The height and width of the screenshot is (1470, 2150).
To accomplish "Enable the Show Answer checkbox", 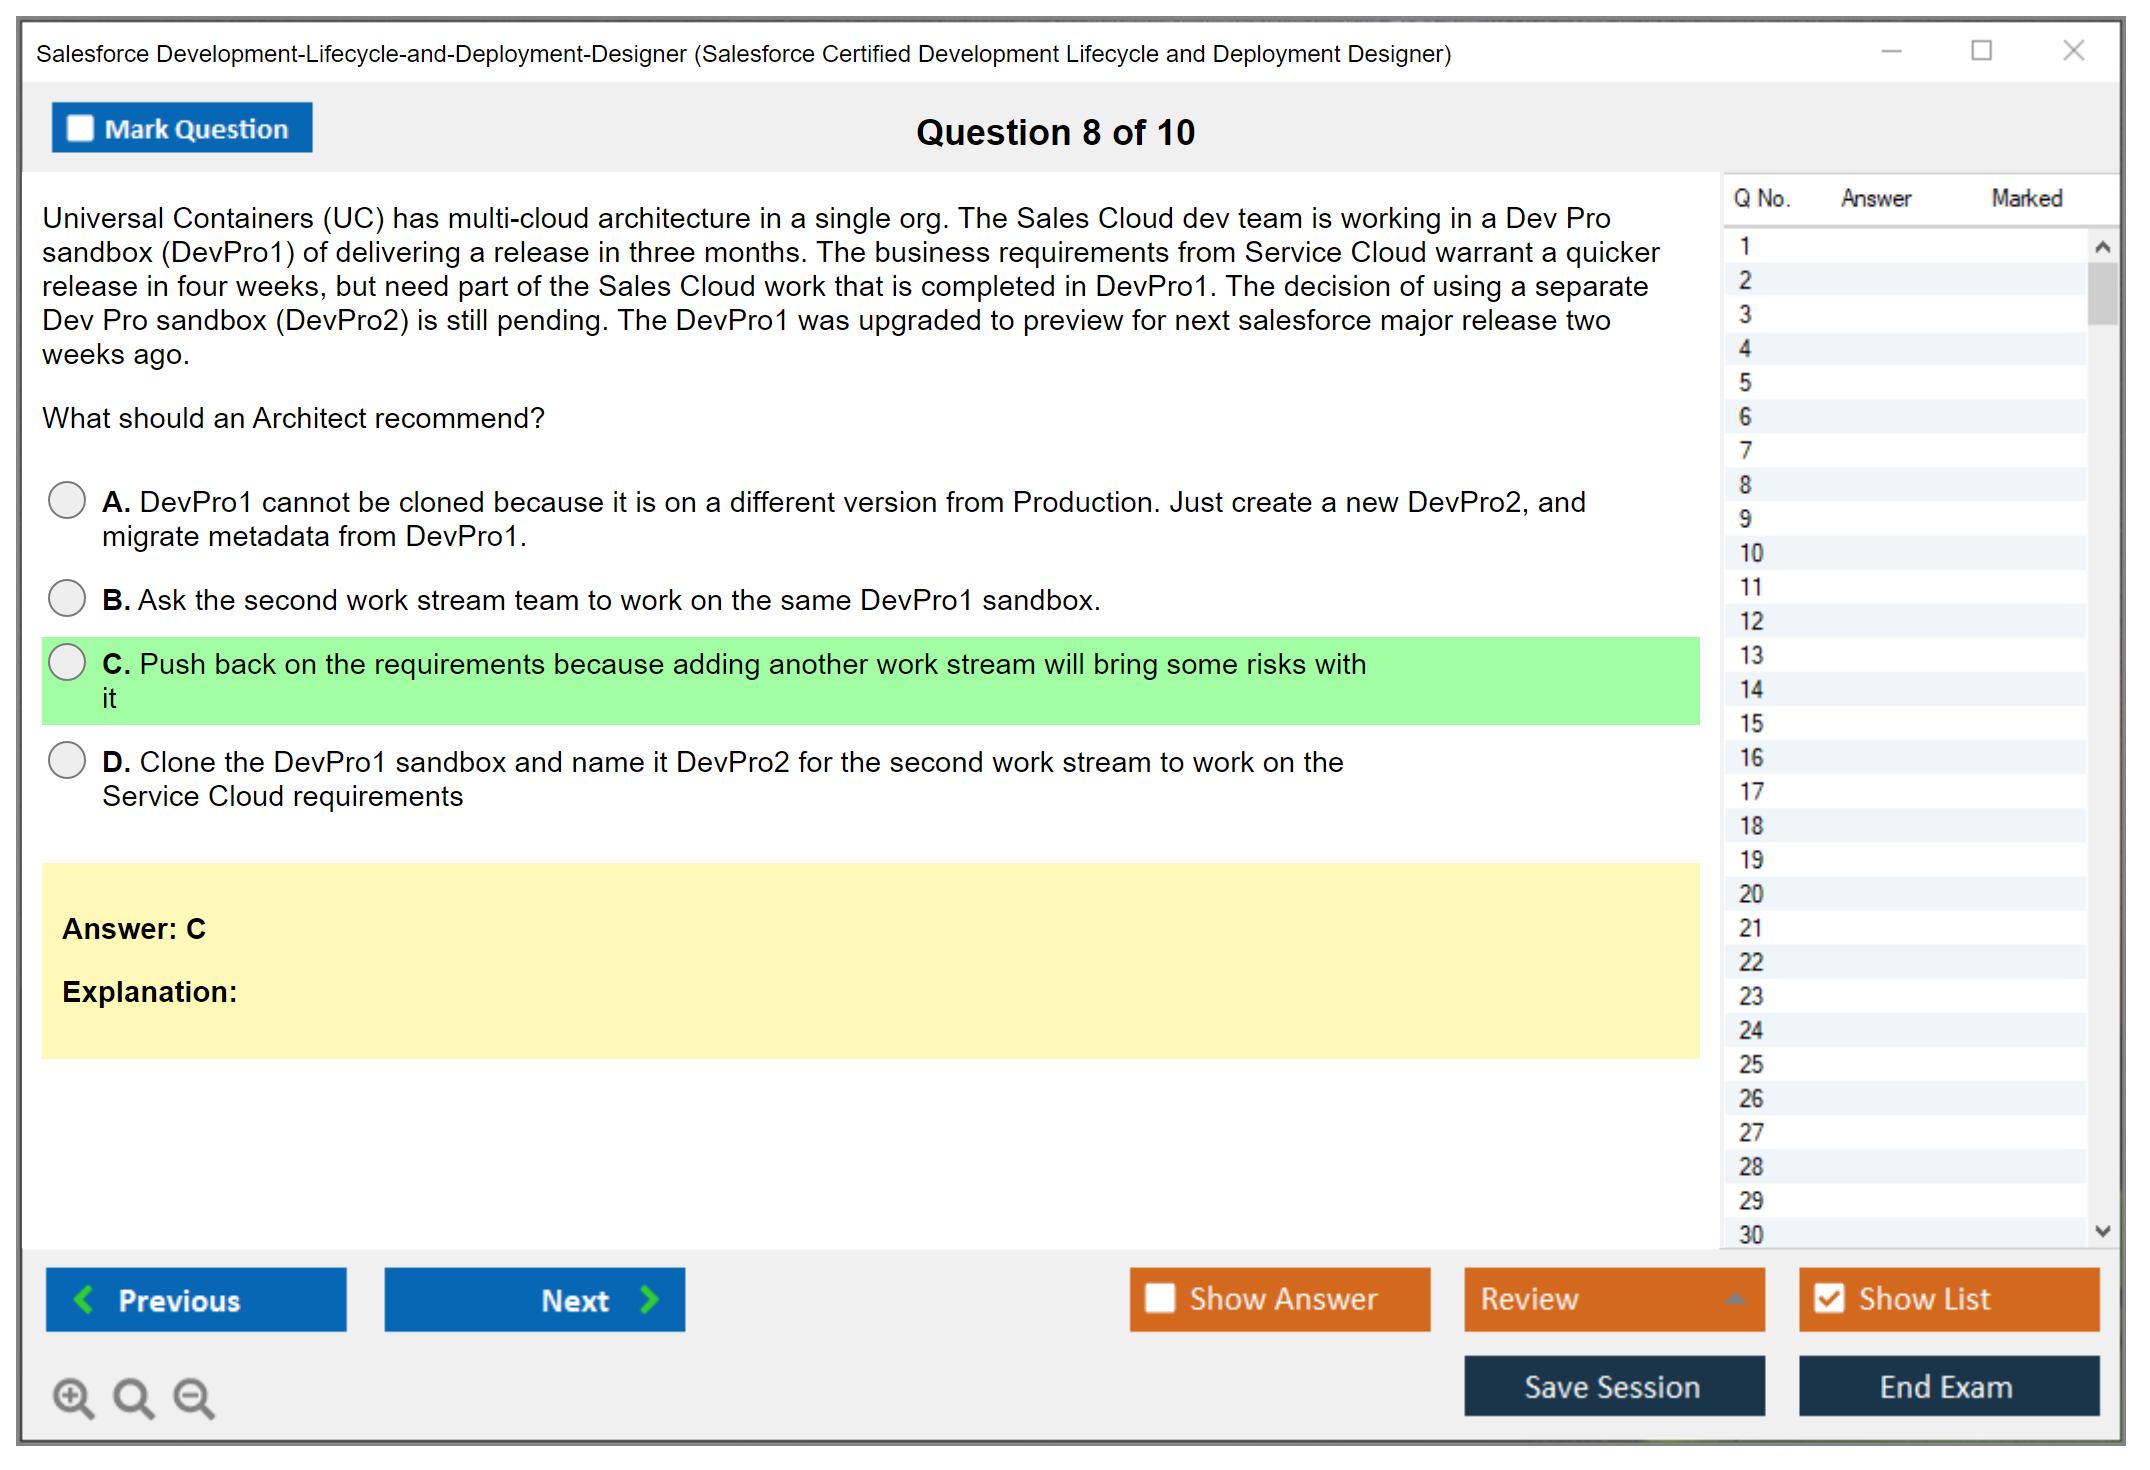I will pos(1160,1298).
